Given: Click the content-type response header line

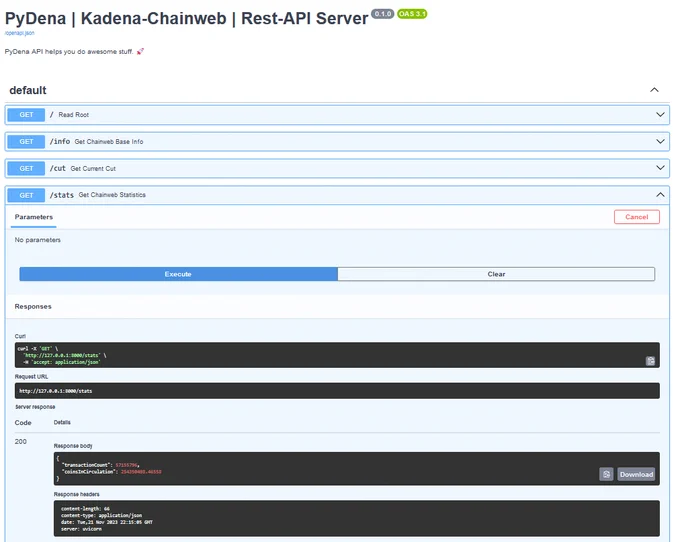Looking at the screenshot, I should tap(101, 516).
